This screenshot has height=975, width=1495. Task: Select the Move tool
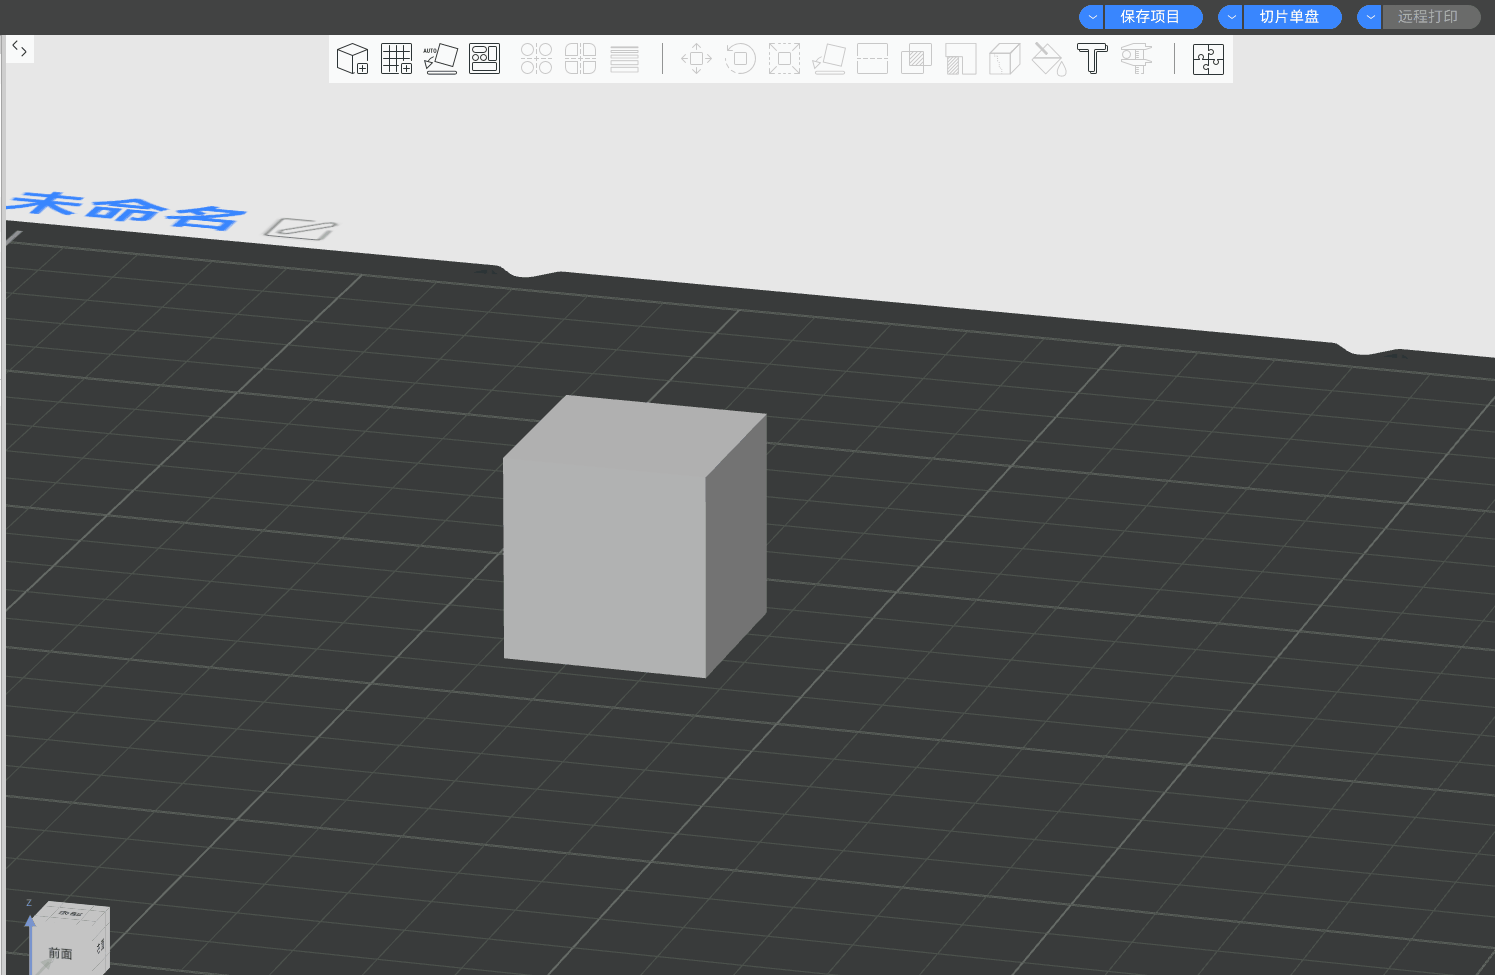click(x=696, y=59)
